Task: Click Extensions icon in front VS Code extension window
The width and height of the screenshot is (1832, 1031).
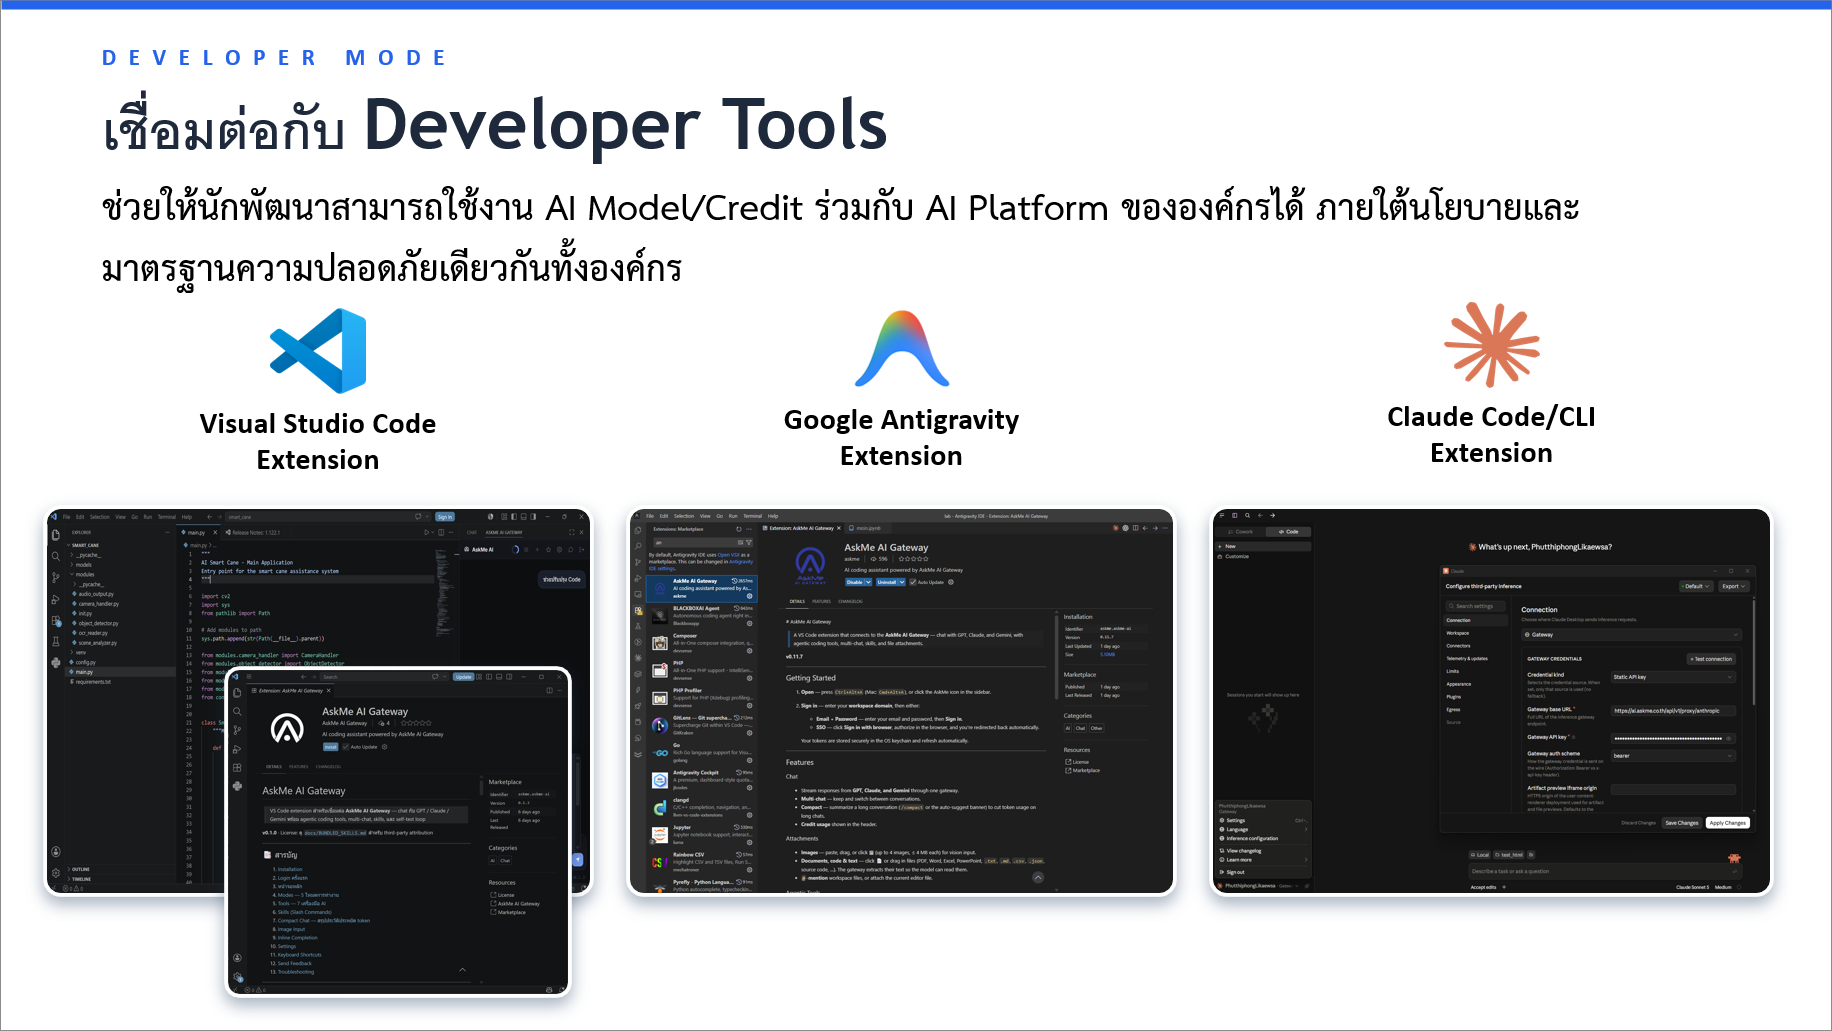Action: click(x=237, y=767)
